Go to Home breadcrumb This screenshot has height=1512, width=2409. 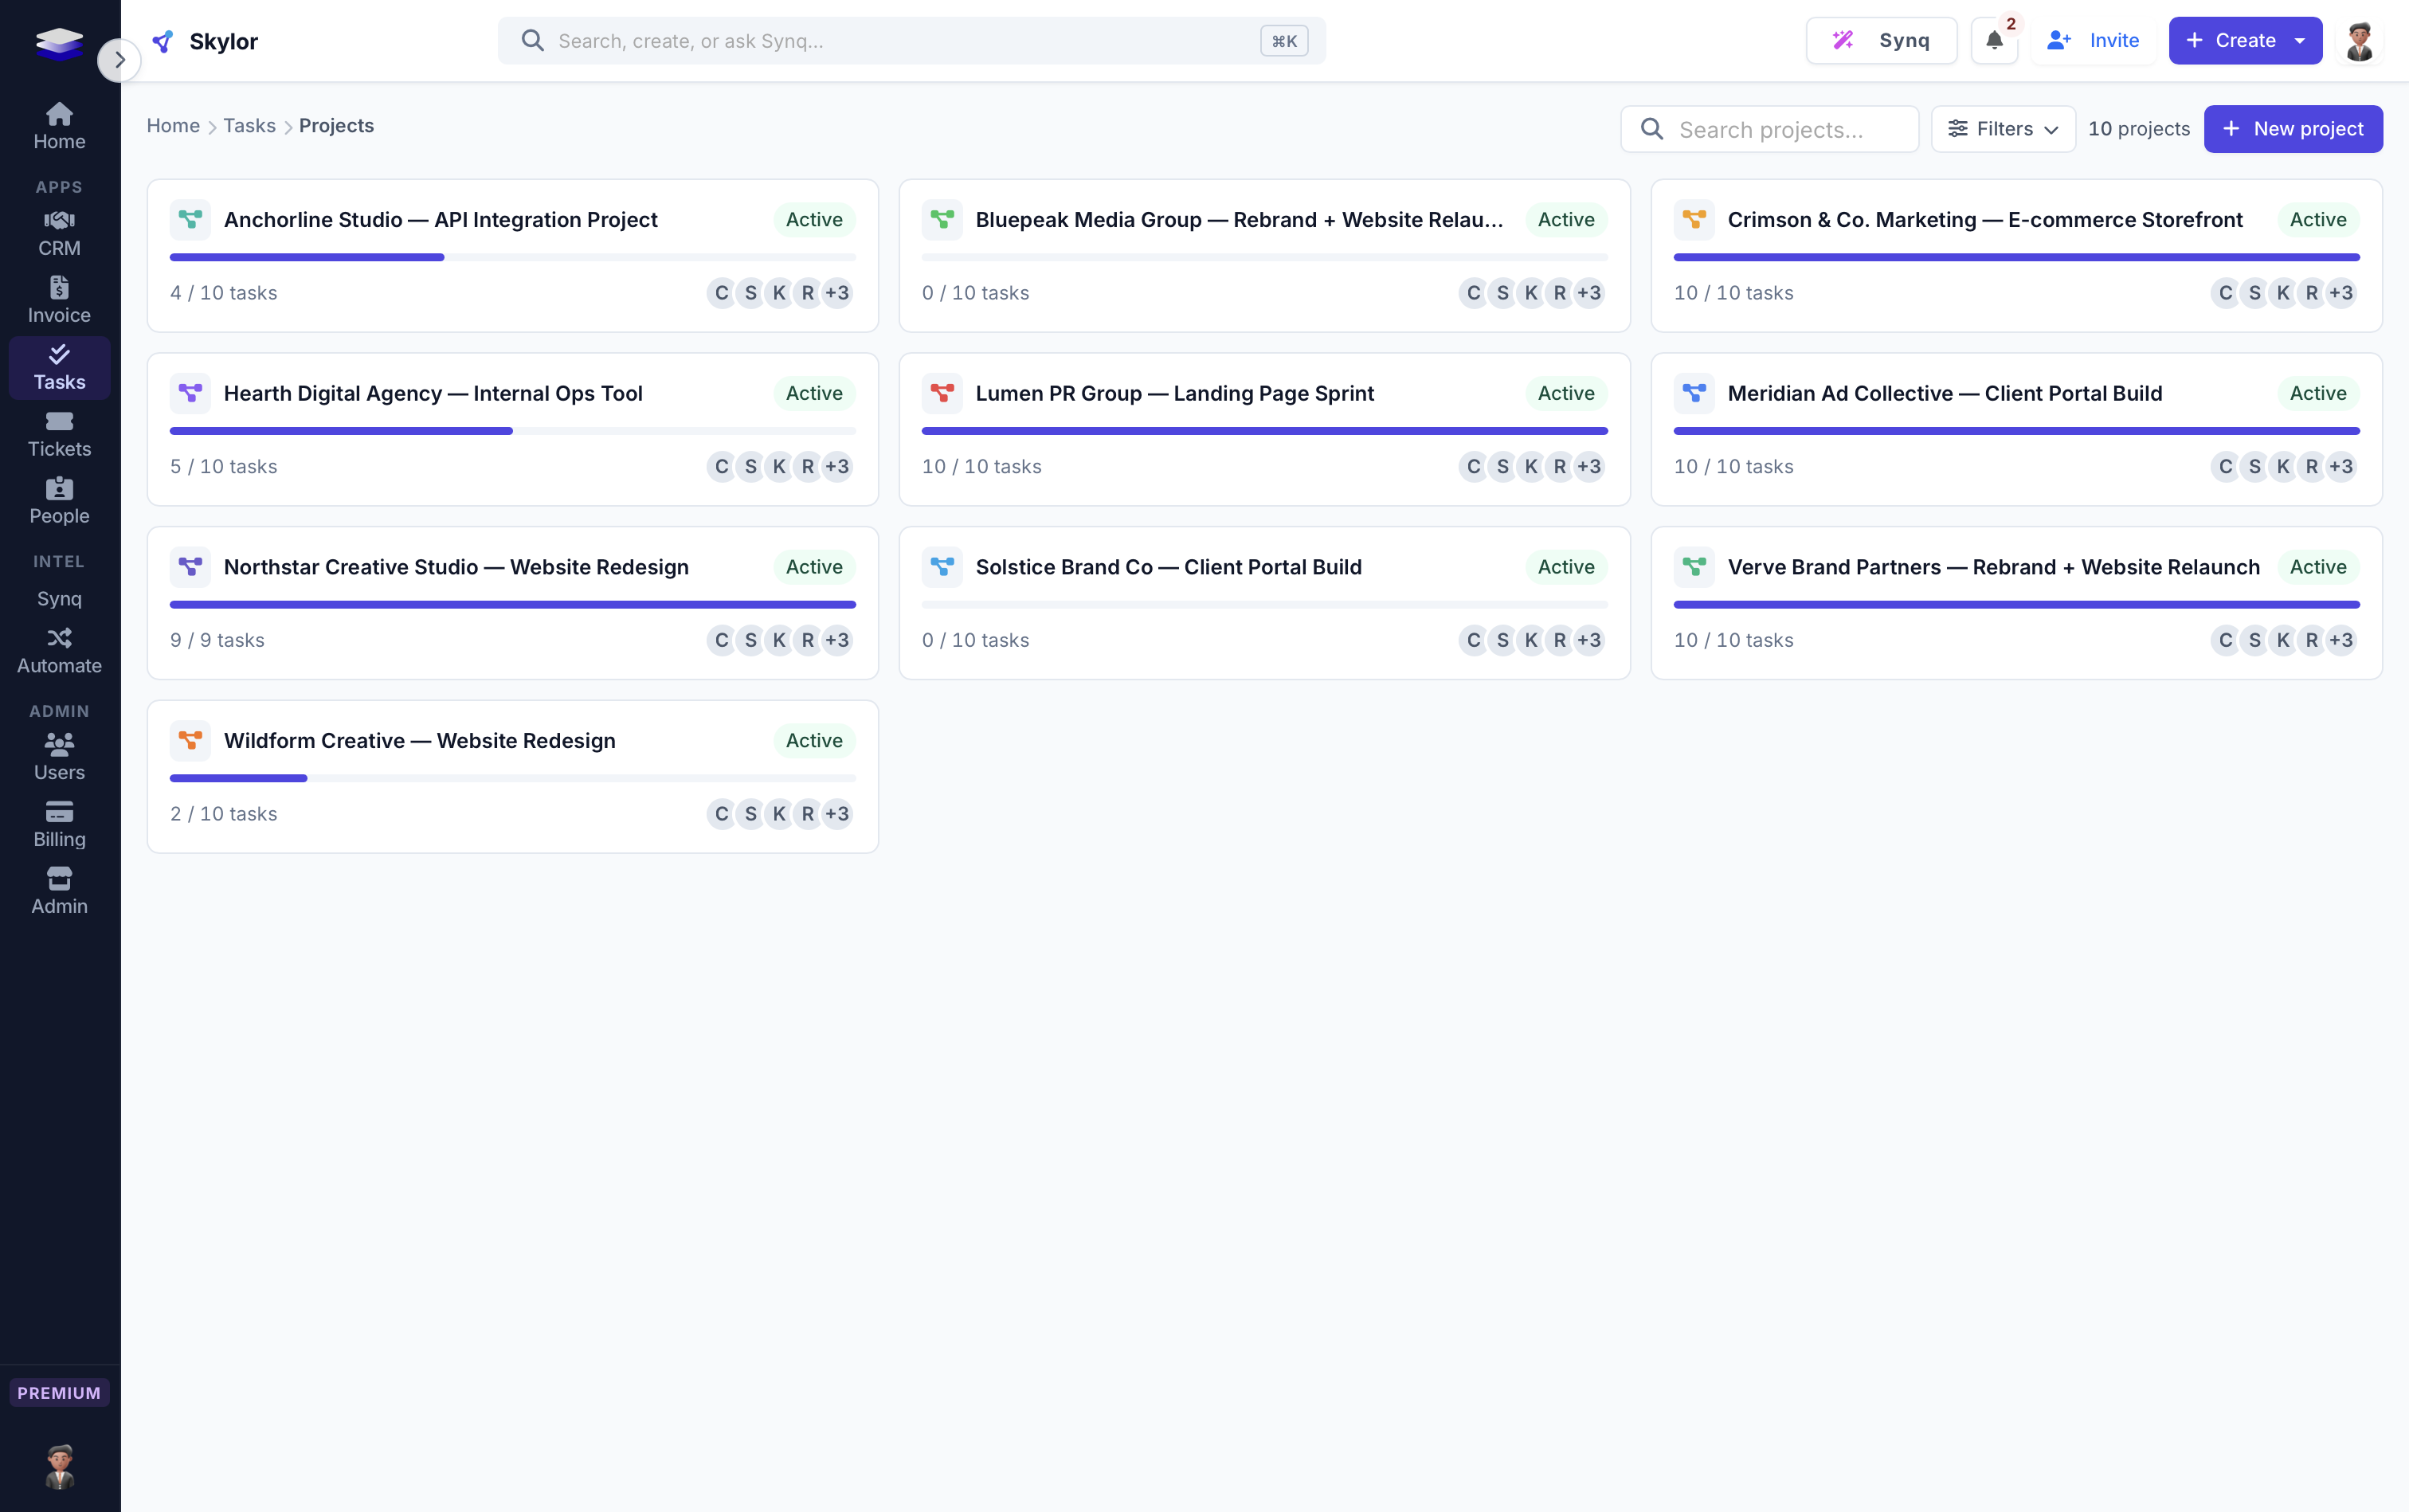[173, 126]
